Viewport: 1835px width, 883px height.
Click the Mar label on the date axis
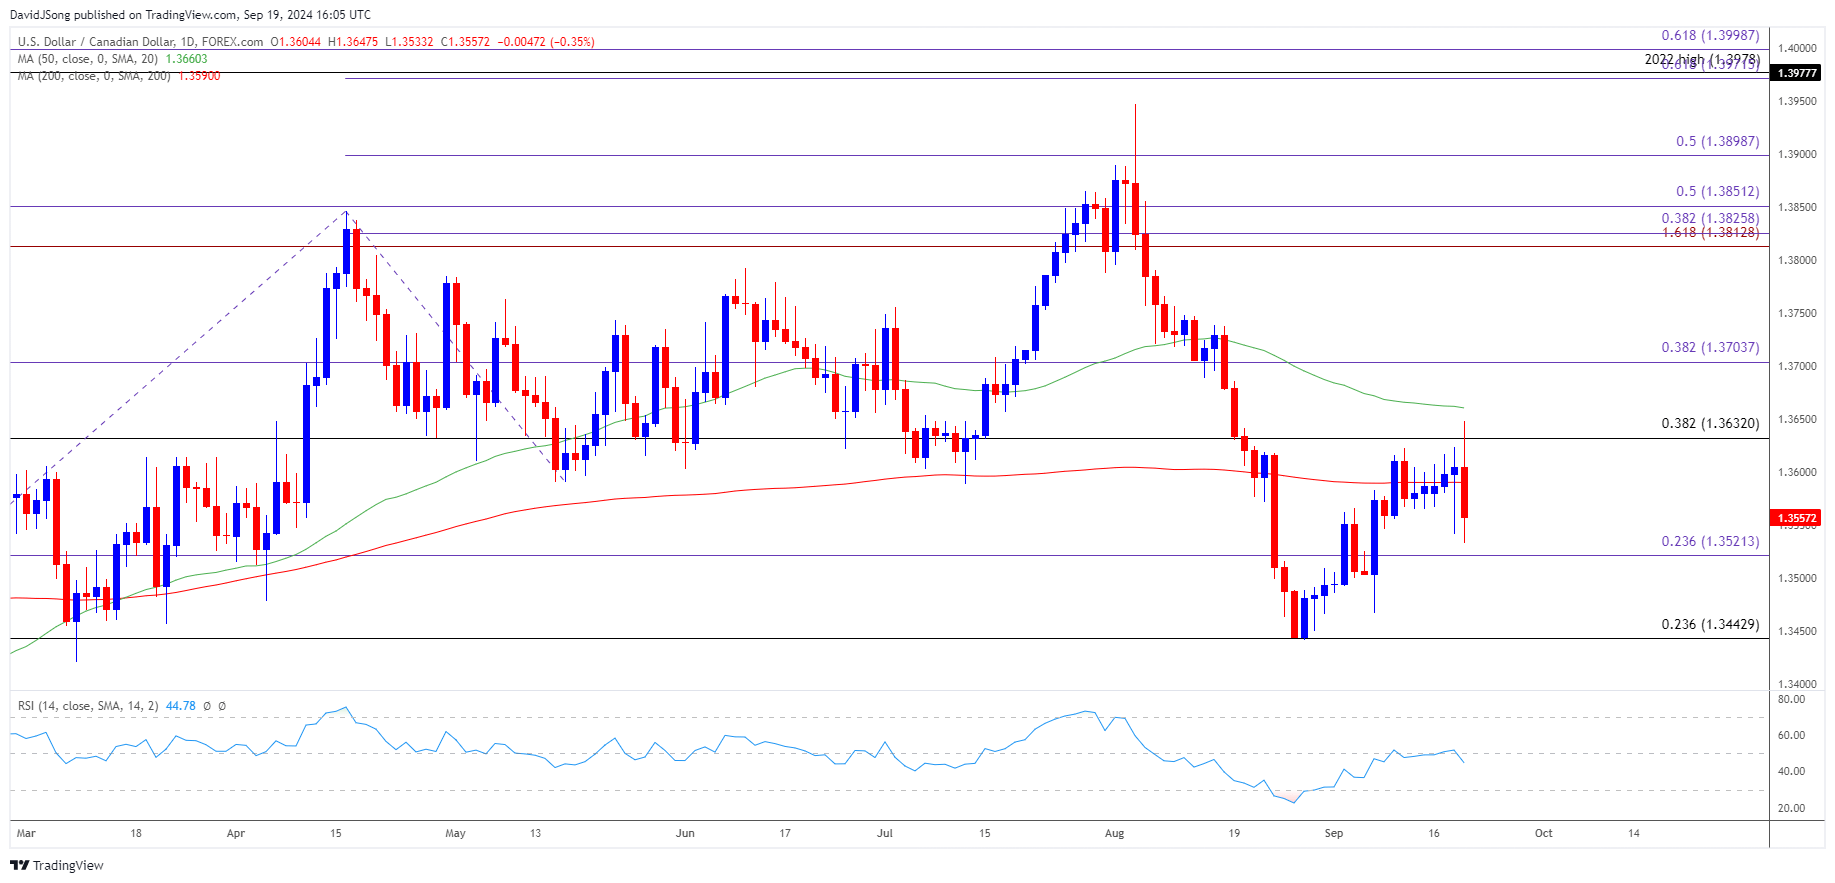pos(26,833)
